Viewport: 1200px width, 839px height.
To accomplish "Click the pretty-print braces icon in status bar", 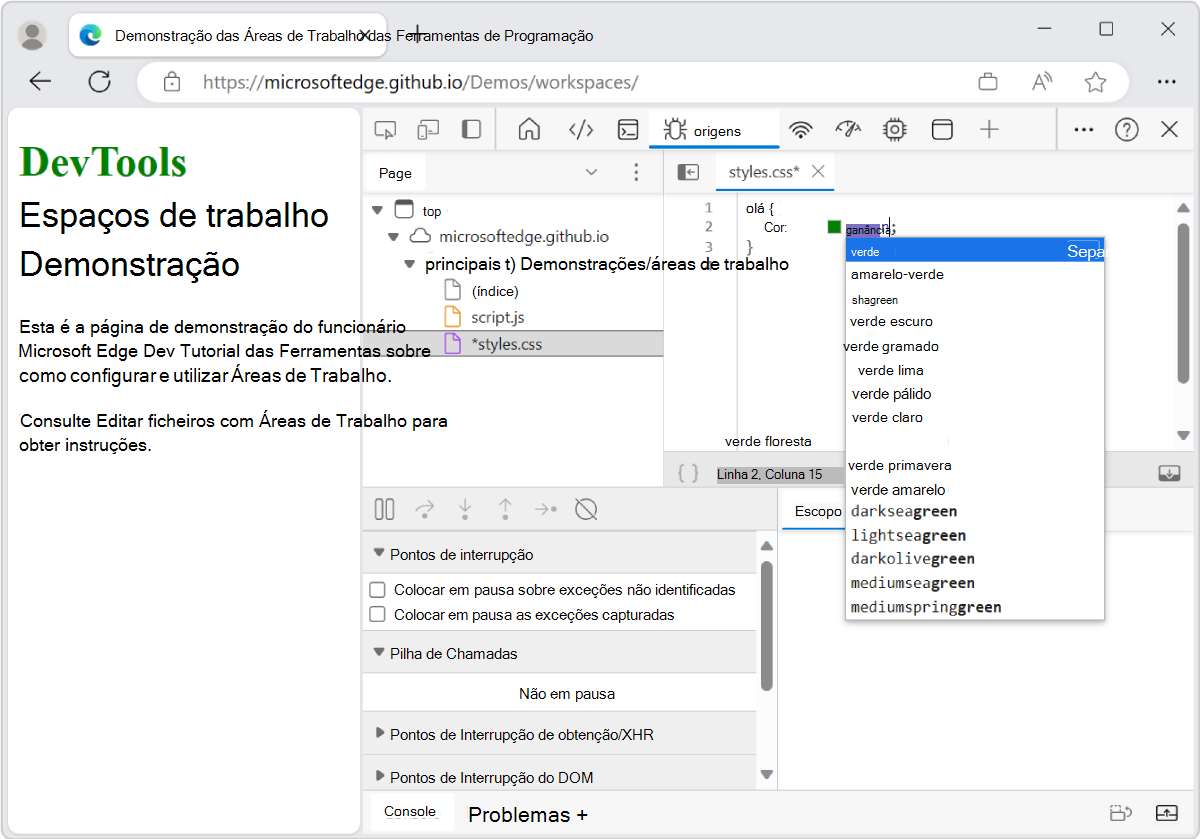I will click(688, 473).
